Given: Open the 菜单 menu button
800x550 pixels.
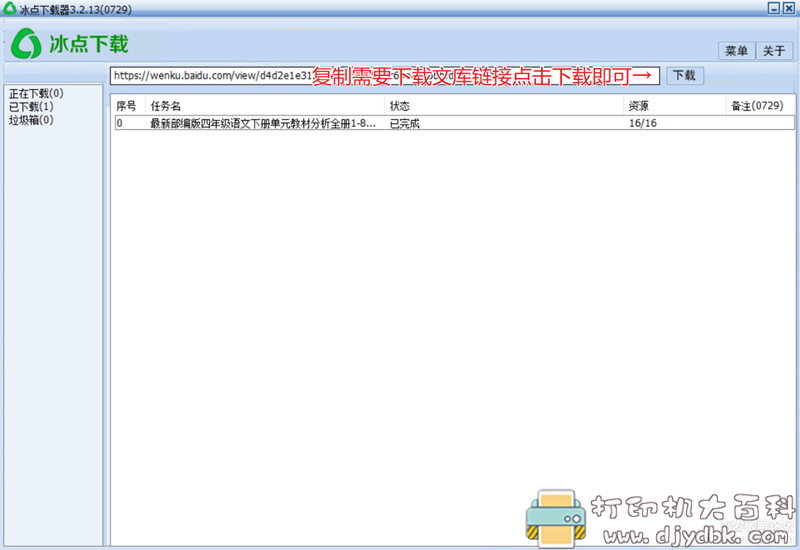Looking at the screenshot, I should (736, 51).
